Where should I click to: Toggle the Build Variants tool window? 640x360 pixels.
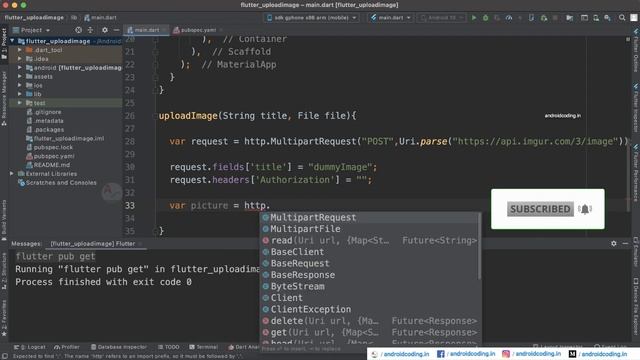4,220
